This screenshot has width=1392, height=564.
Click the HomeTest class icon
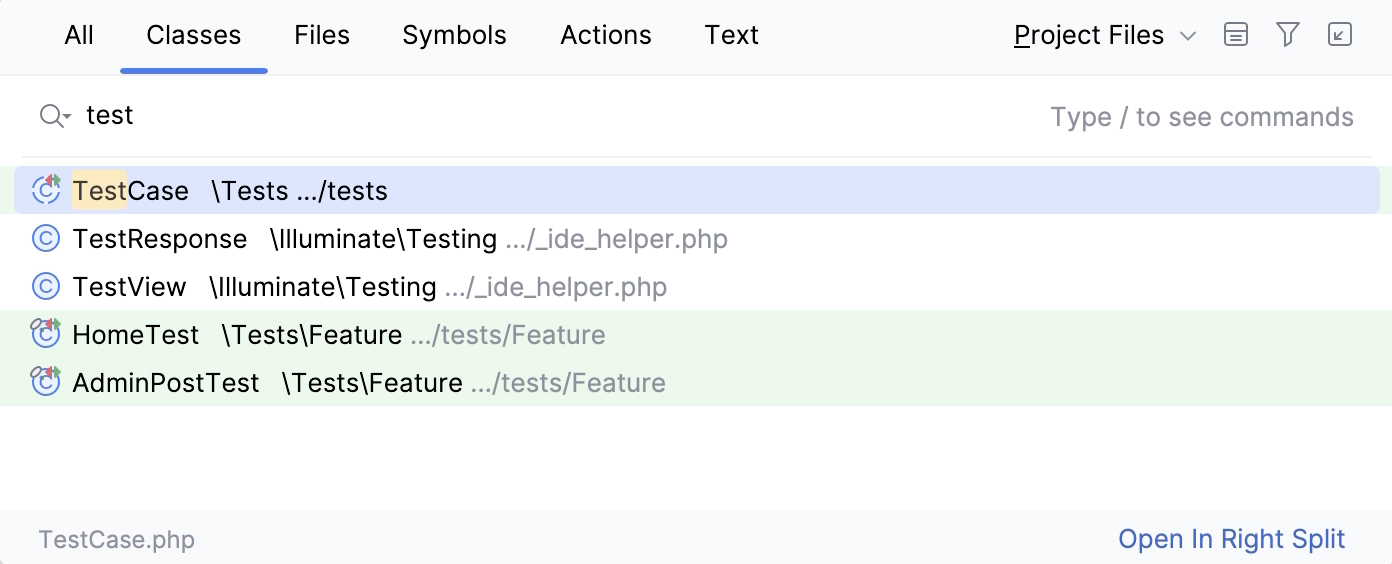46,334
